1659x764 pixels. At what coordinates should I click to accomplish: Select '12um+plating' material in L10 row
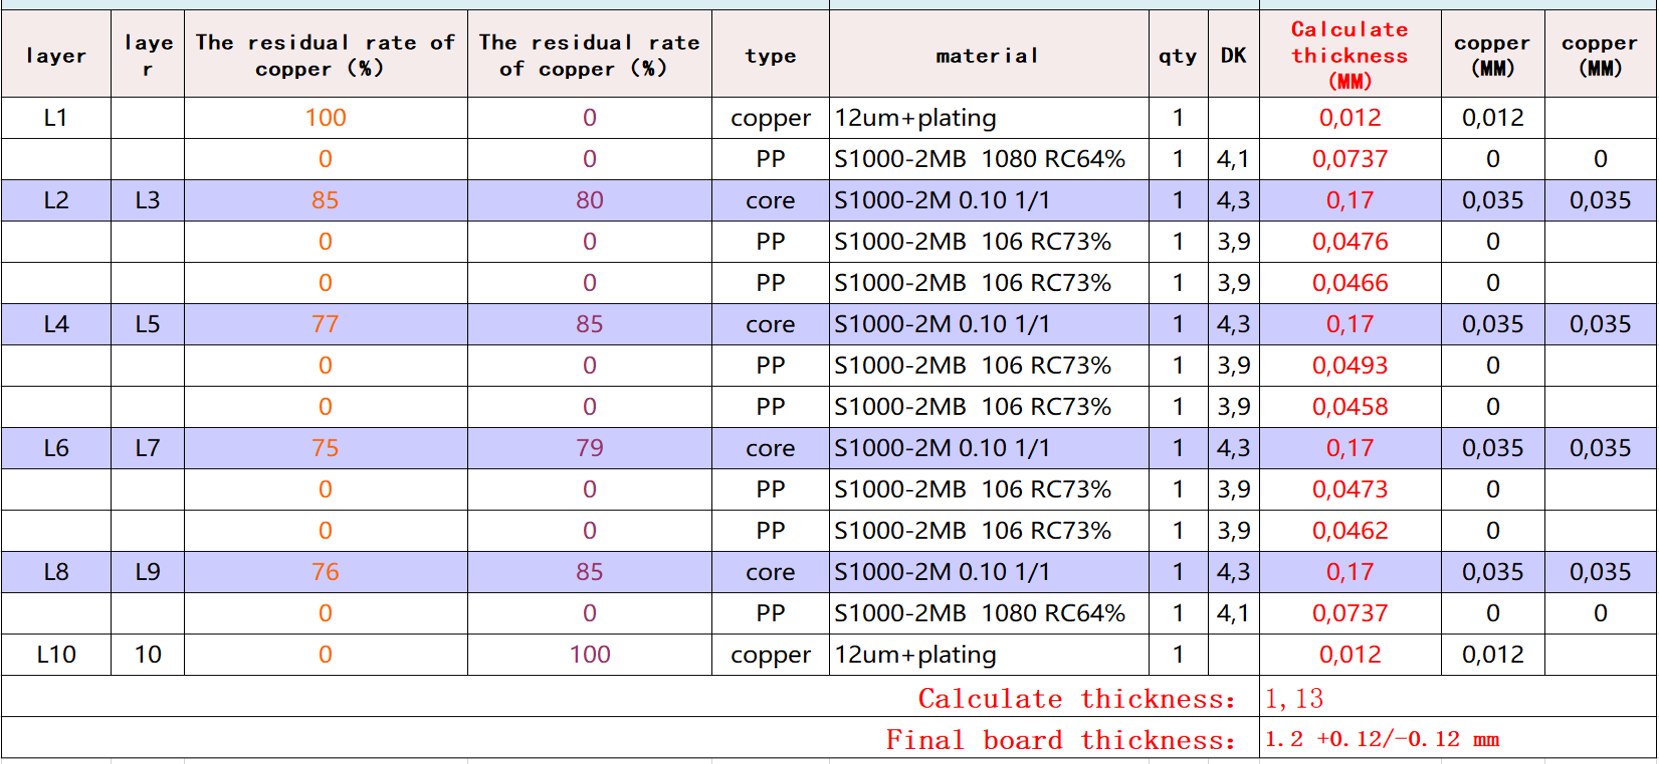[x=915, y=655]
